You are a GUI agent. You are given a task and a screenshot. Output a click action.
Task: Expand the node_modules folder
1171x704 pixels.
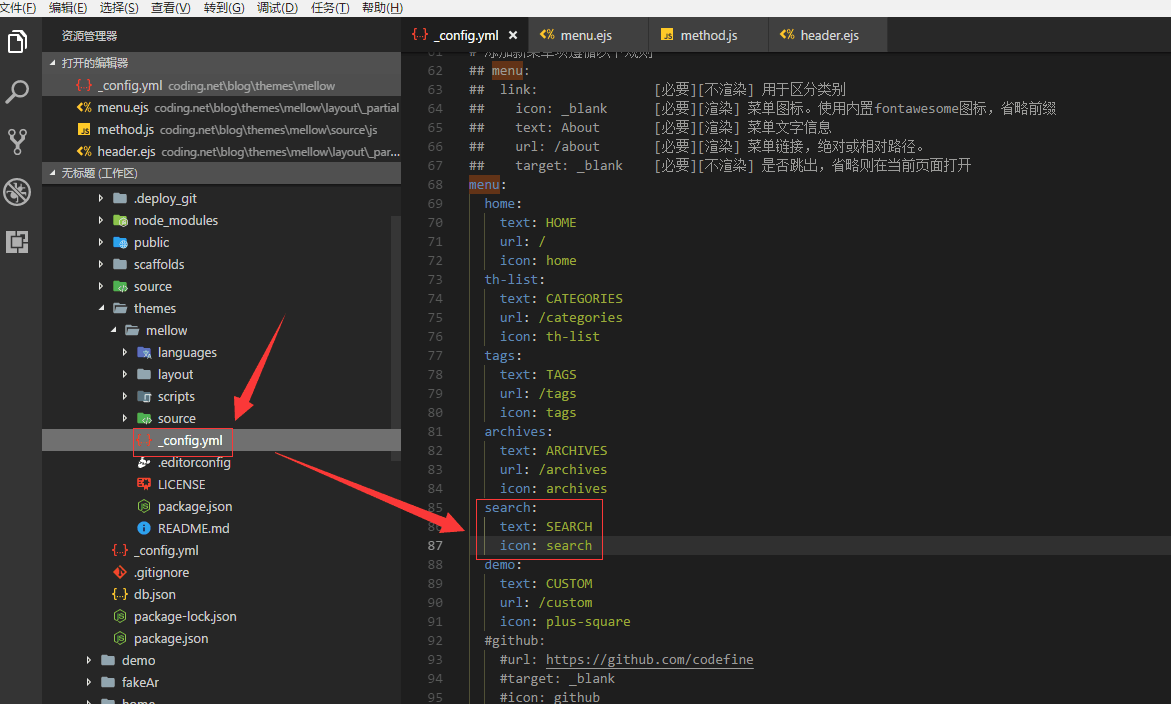pyautogui.click(x=175, y=220)
